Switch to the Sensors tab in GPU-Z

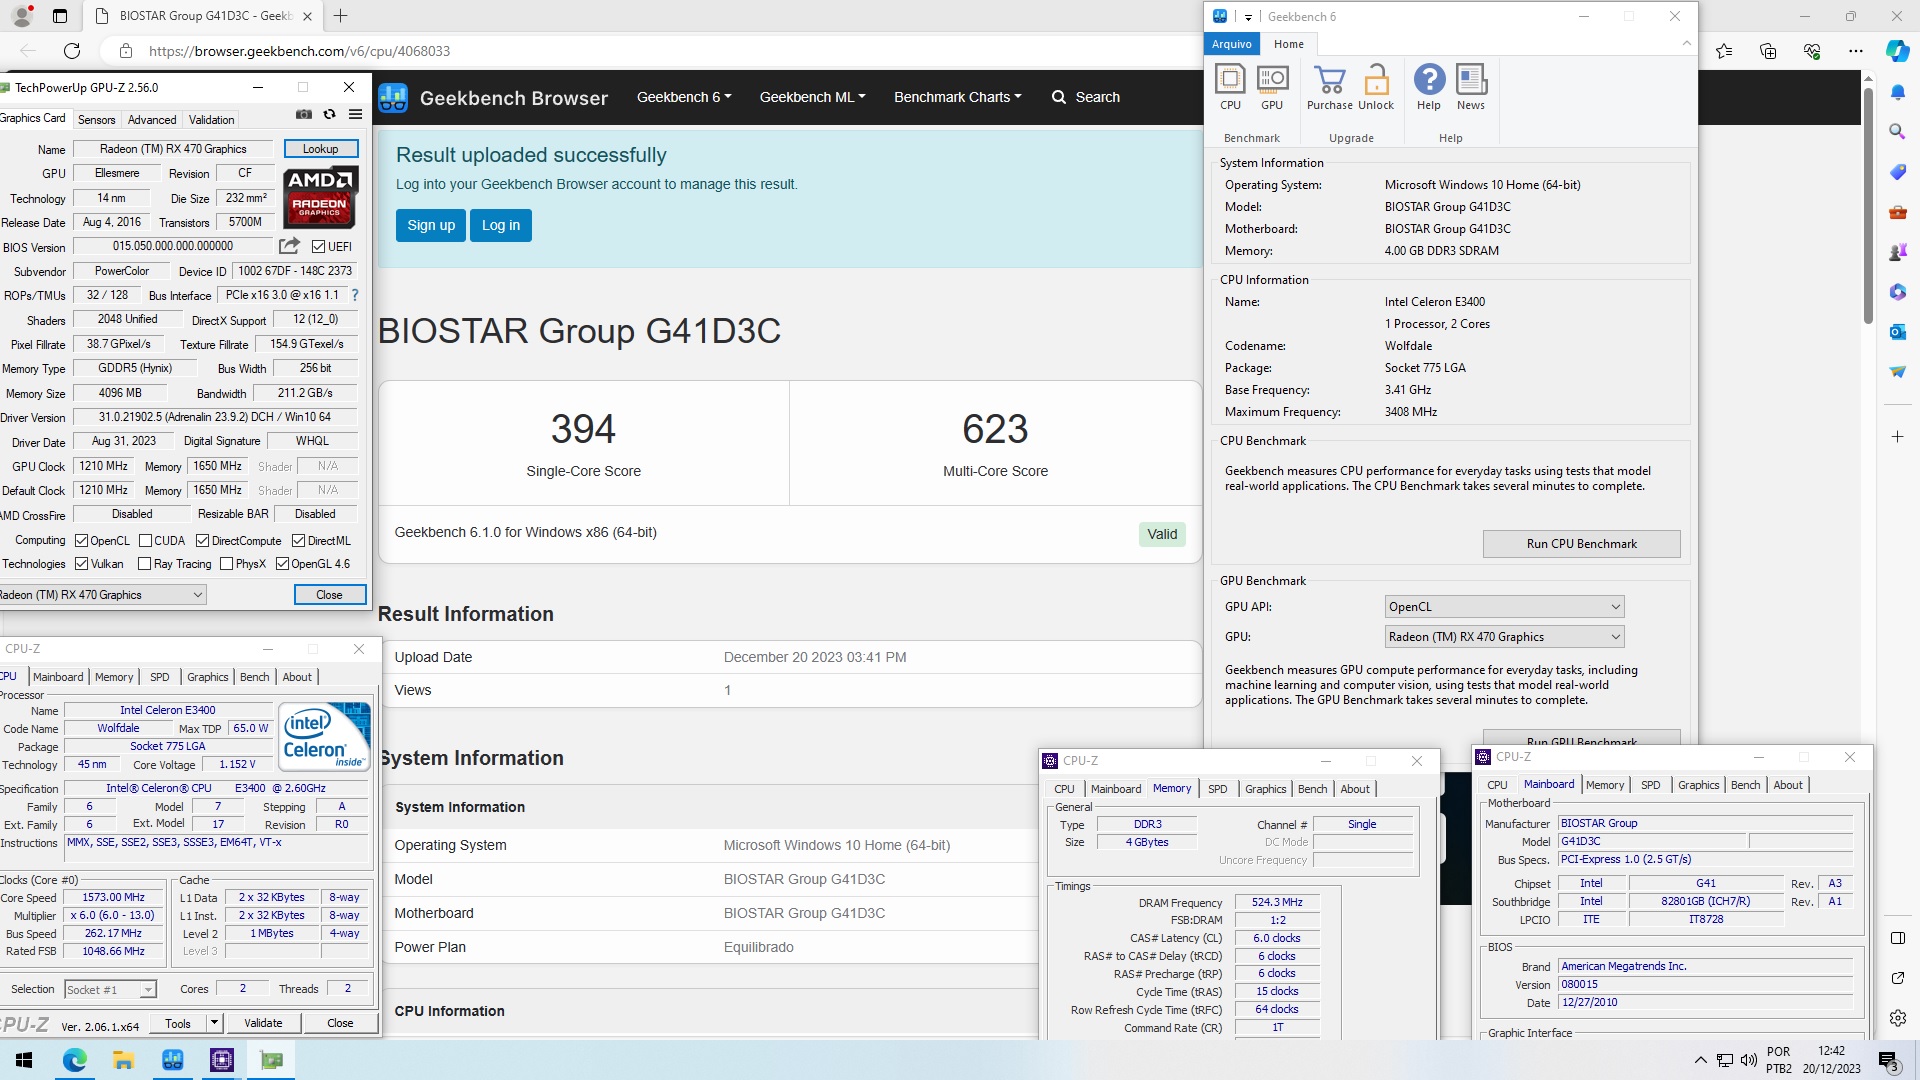[97, 120]
